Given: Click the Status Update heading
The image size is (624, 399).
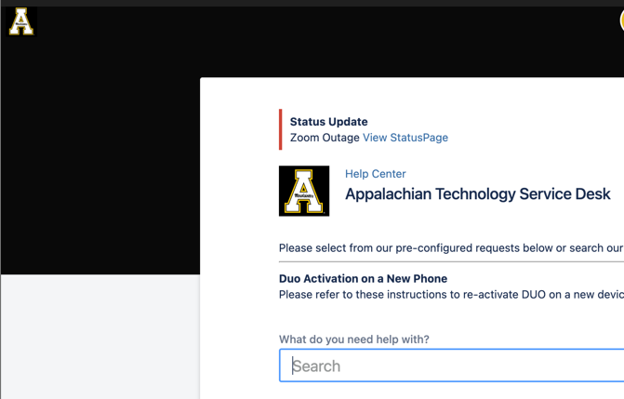Looking at the screenshot, I should [329, 122].
